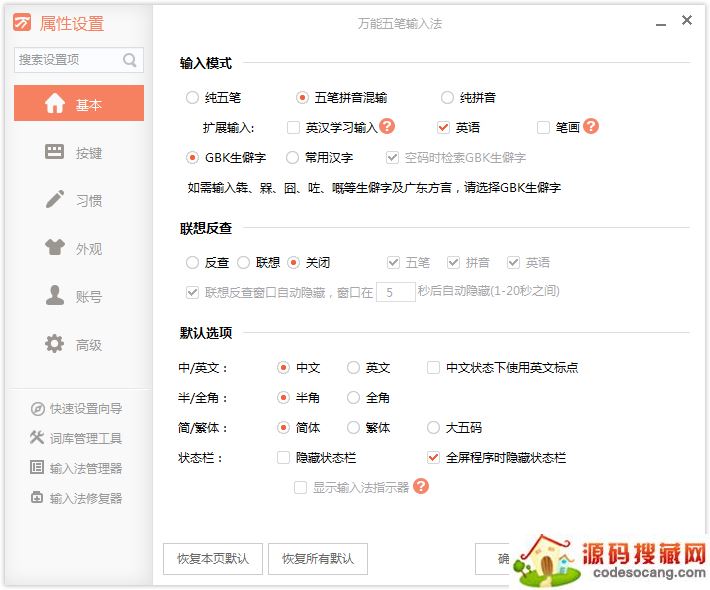Viewport: 710px width, 590px height.
Task: Click the house icon in 基本 tab
Action: 55,103
